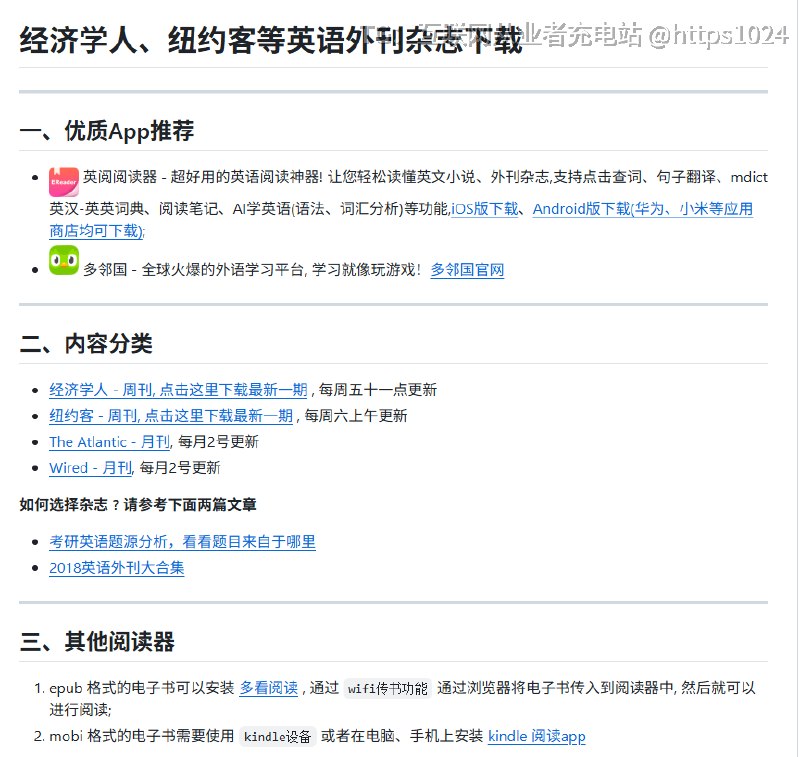Click the wifi传书功能 code text

[388, 689]
